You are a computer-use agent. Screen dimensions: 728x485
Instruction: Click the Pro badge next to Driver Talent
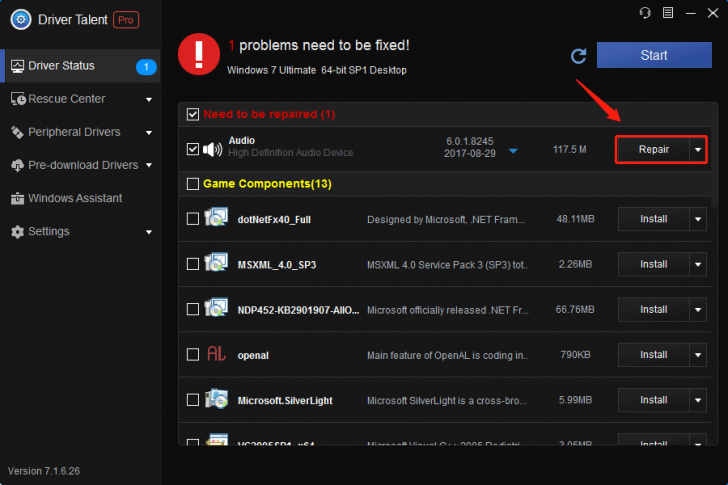click(126, 20)
